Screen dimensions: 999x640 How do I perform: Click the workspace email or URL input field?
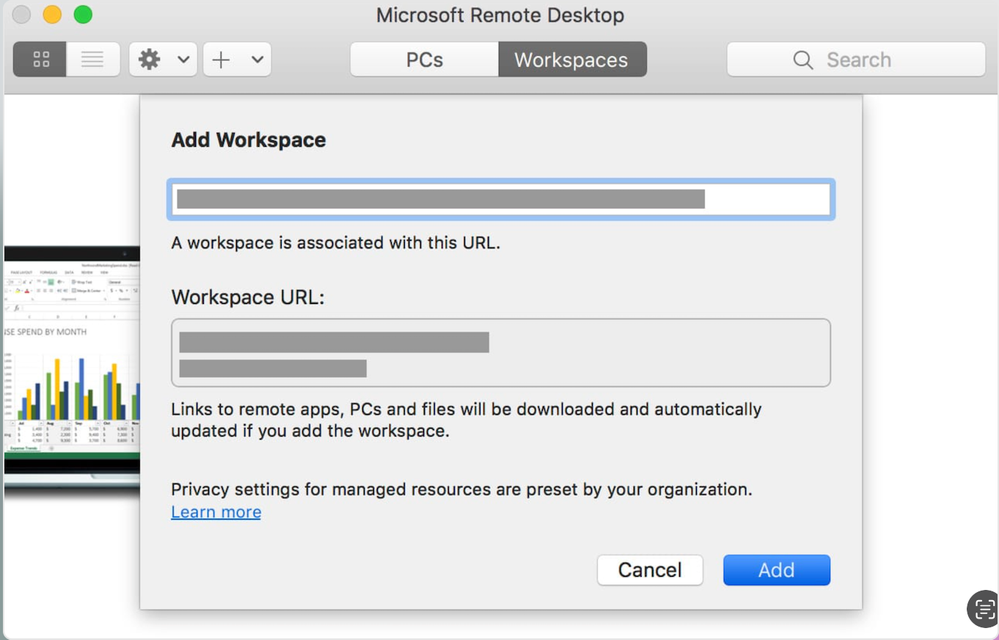pos(501,199)
